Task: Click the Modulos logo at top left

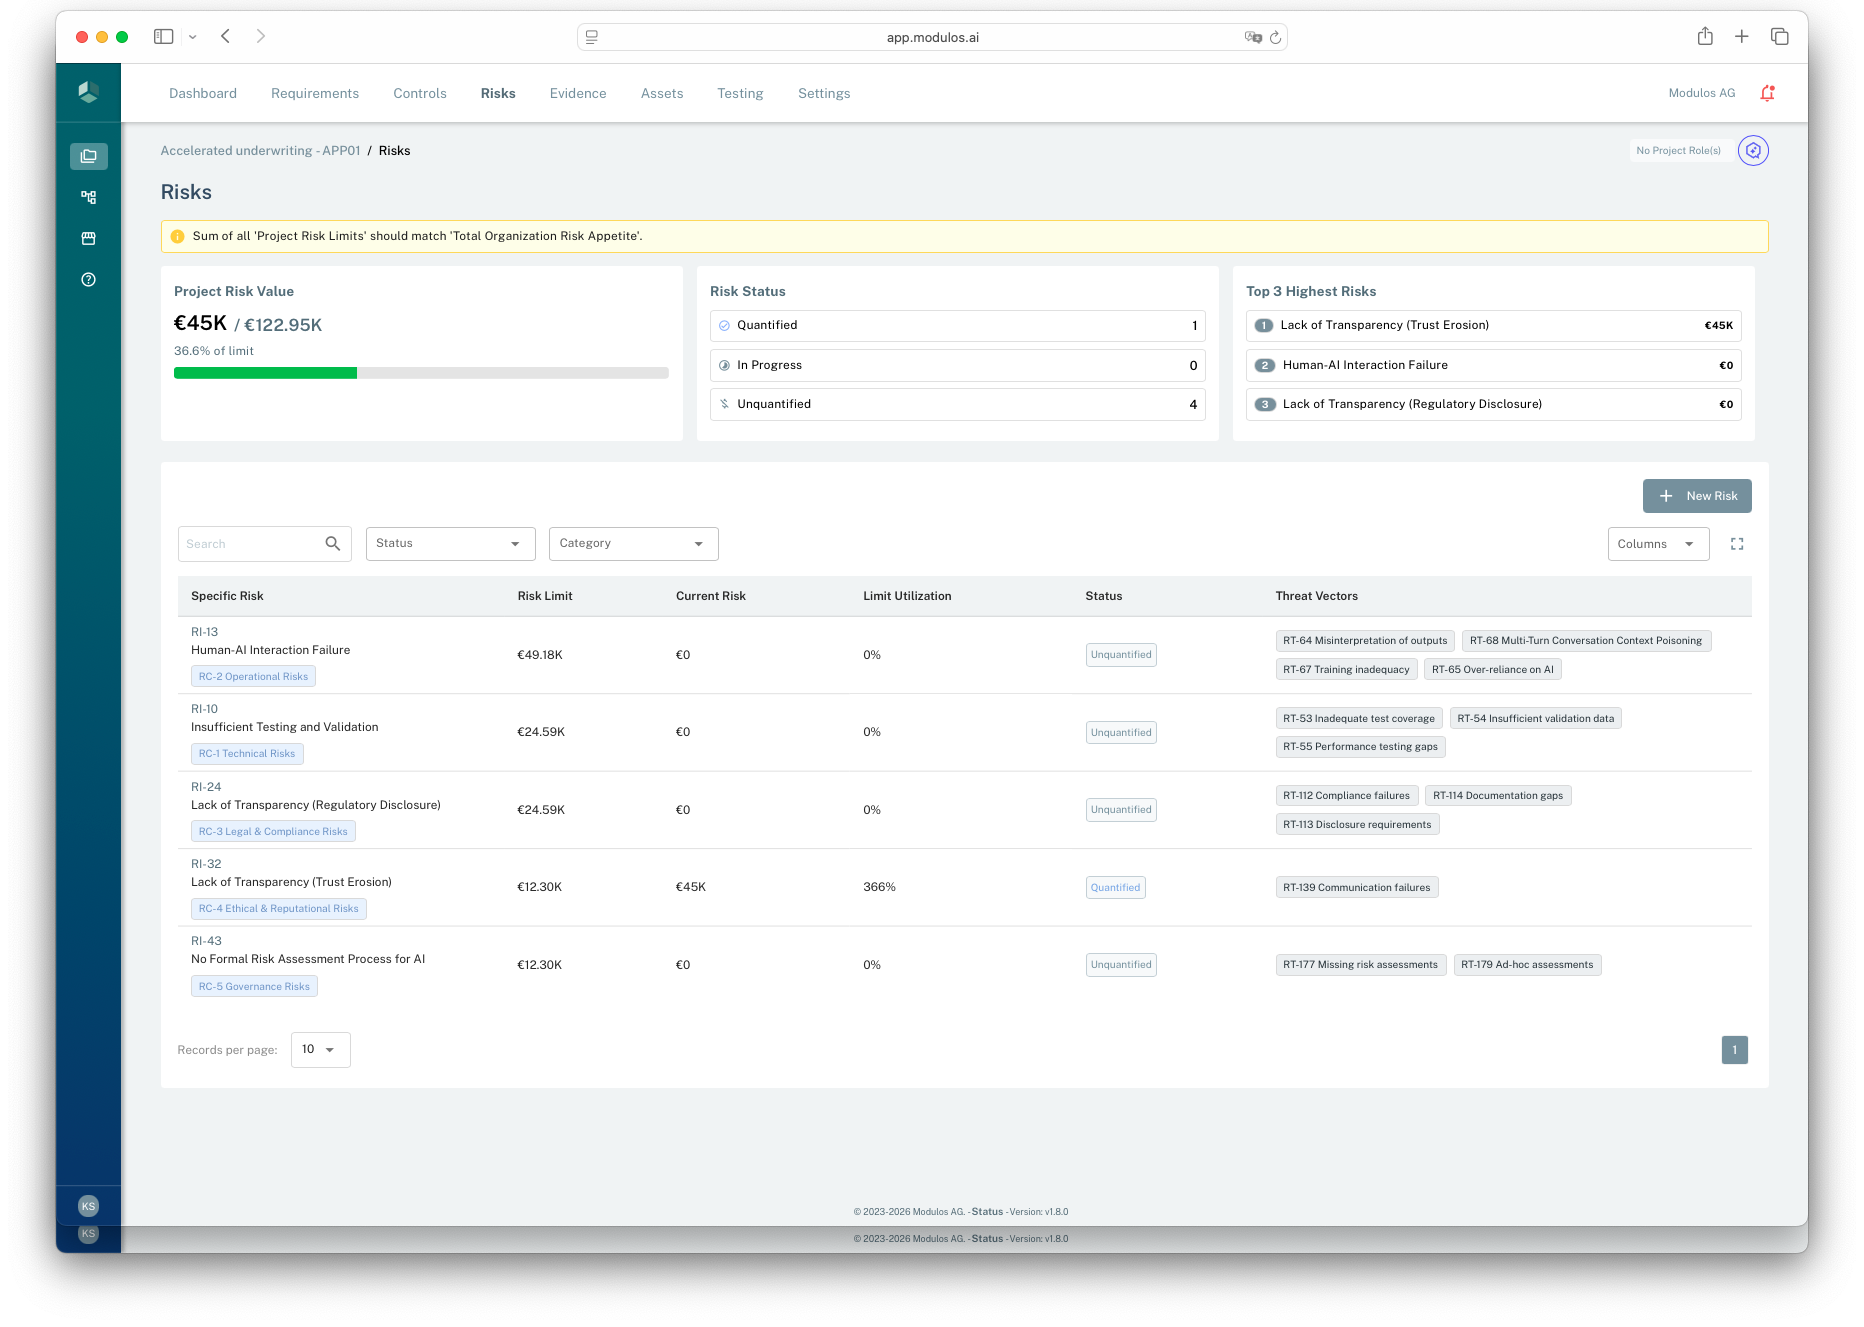Action: coord(88,92)
